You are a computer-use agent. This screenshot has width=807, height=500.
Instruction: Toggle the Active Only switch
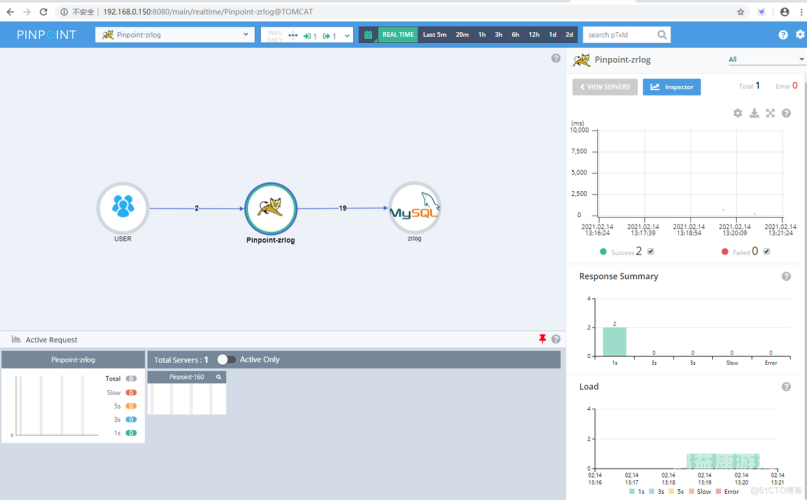point(226,359)
